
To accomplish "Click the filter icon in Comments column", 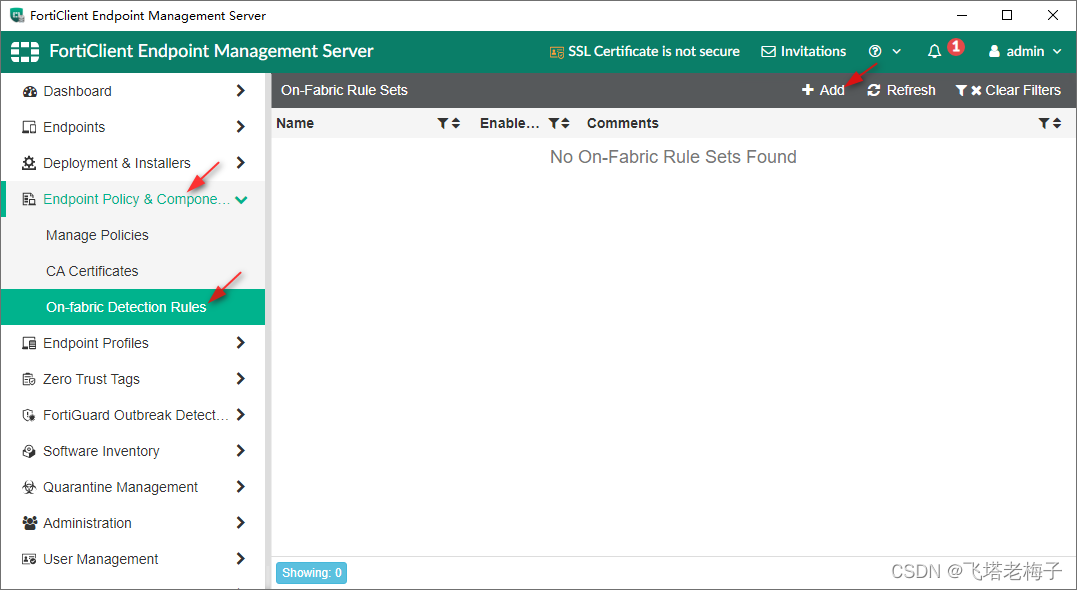I will [1044, 123].
